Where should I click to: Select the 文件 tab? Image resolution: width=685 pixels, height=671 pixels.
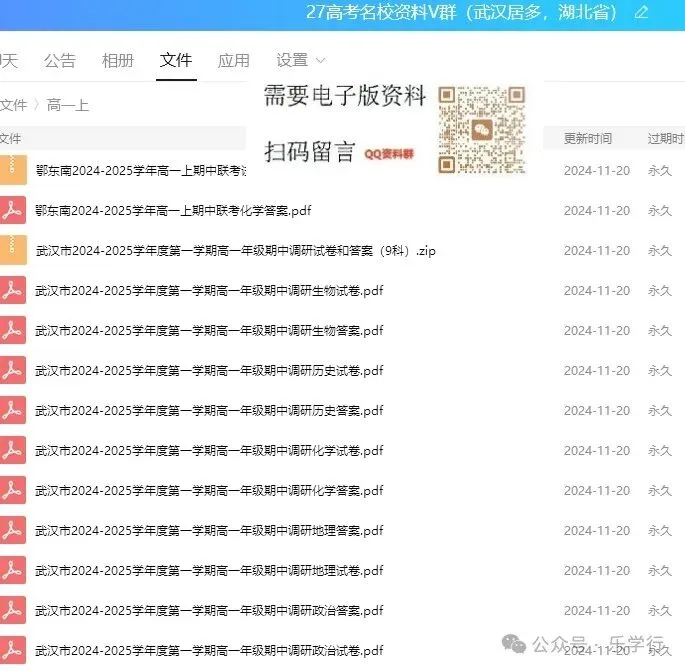(x=176, y=60)
